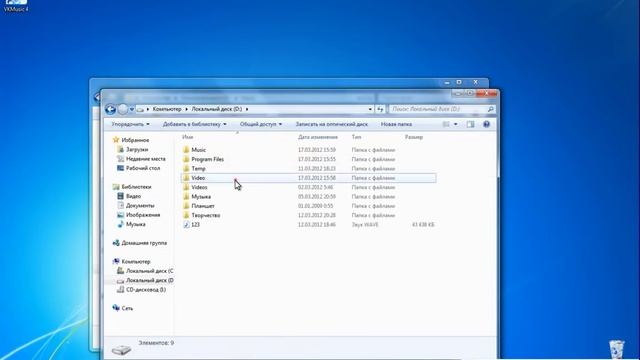This screenshot has width=640, height=360.
Task: Click the star icon beside Избранное
Action: click(116, 140)
